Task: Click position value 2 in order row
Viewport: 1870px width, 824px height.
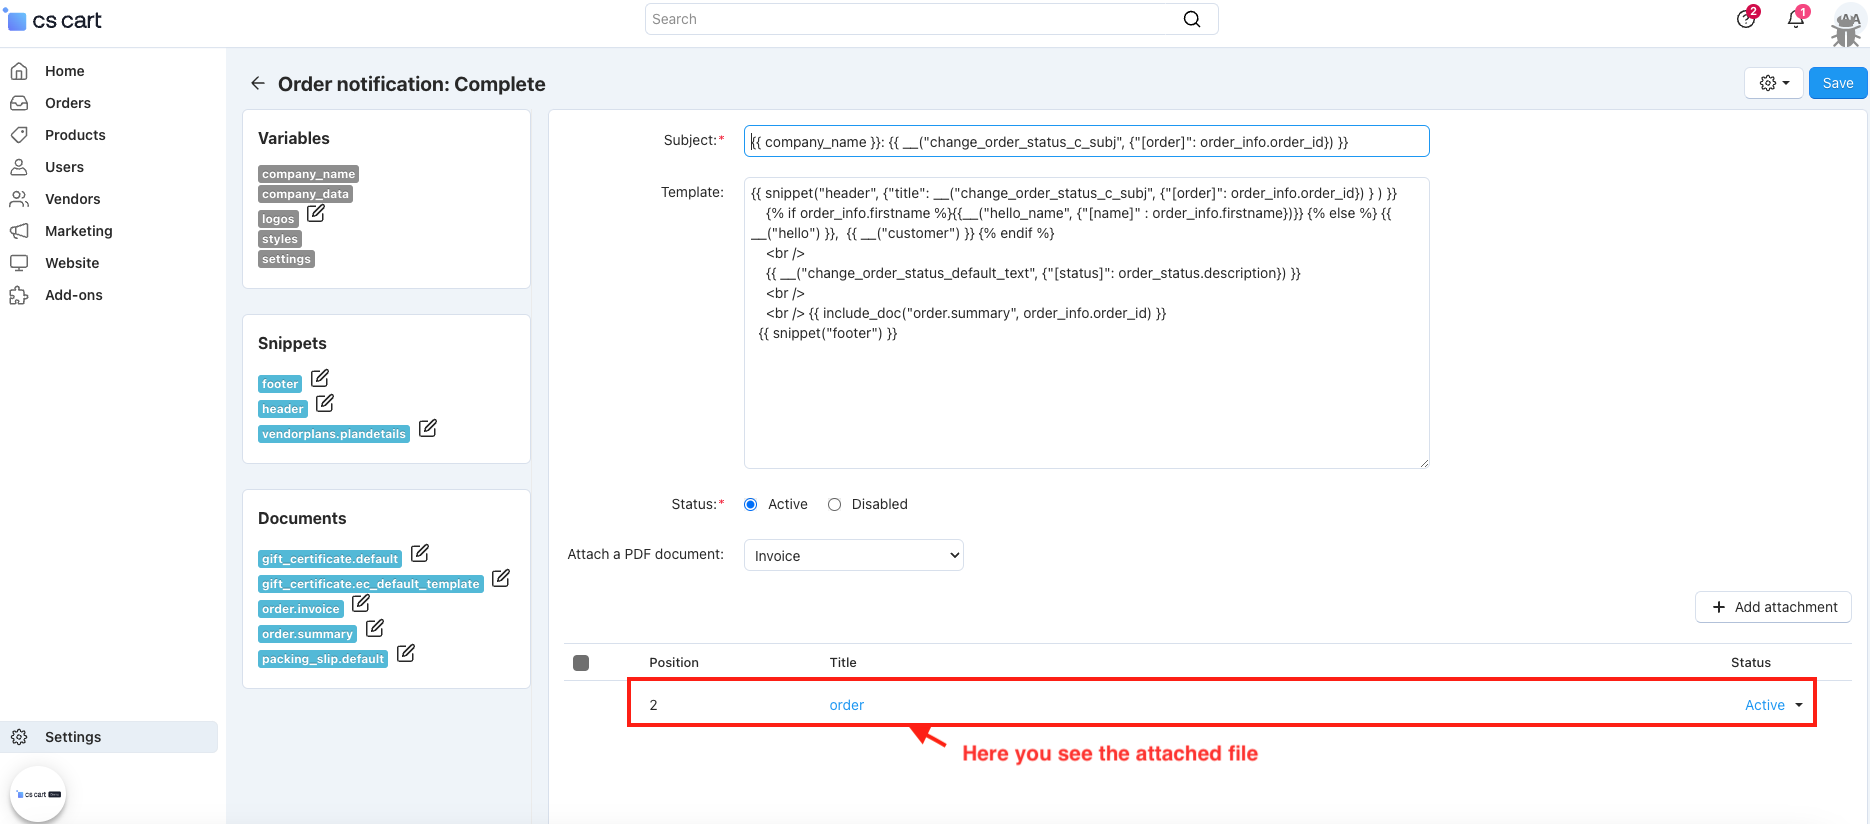Action: coord(654,705)
